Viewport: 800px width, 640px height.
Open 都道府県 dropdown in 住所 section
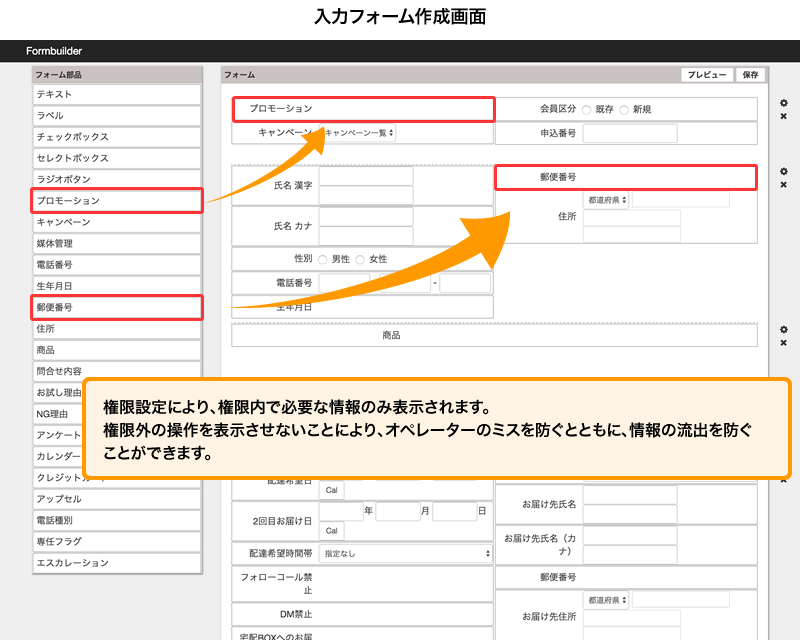606,200
